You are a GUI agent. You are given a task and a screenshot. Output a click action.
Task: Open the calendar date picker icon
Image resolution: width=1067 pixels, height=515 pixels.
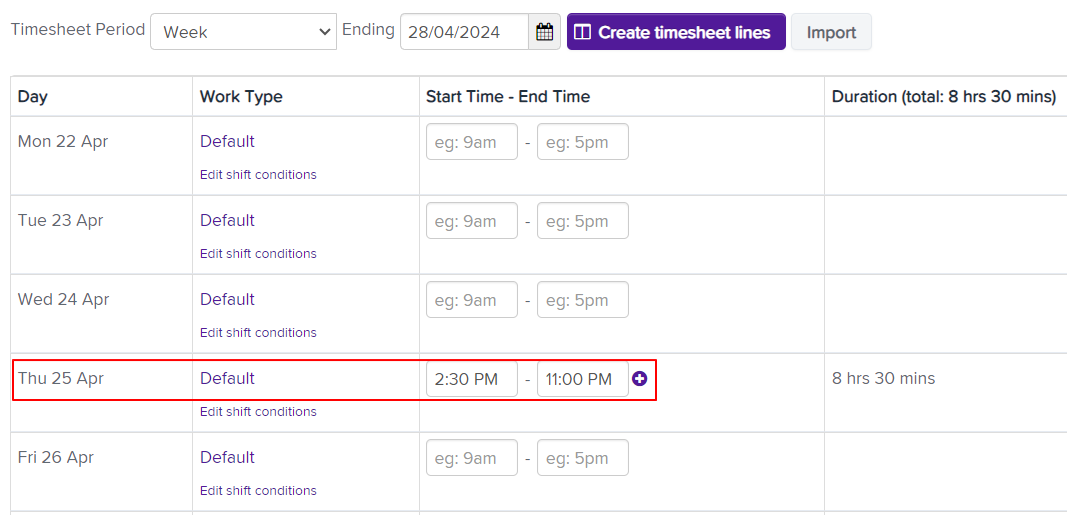point(544,32)
